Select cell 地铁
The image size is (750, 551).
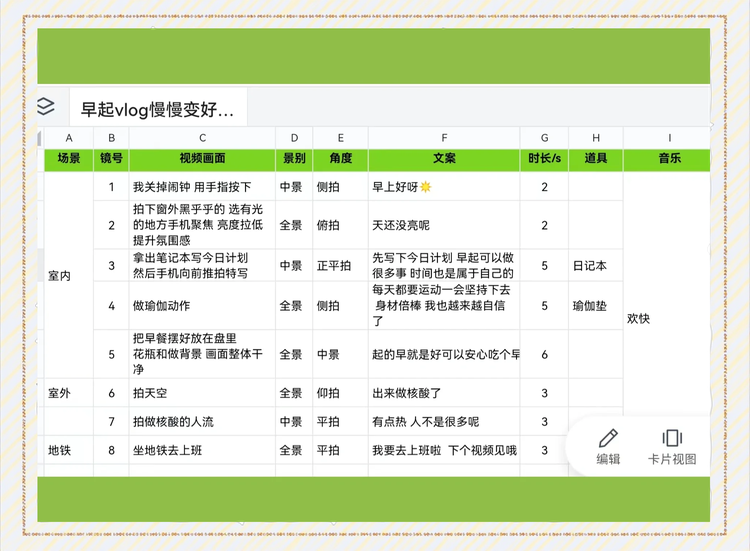(69, 450)
